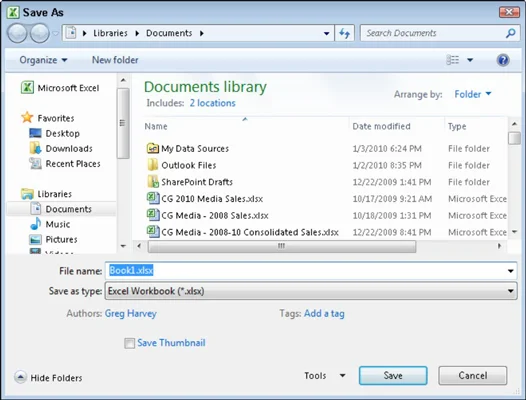
Task: Enable the Save Thumbnail checkbox
Action: pos(129,343)
